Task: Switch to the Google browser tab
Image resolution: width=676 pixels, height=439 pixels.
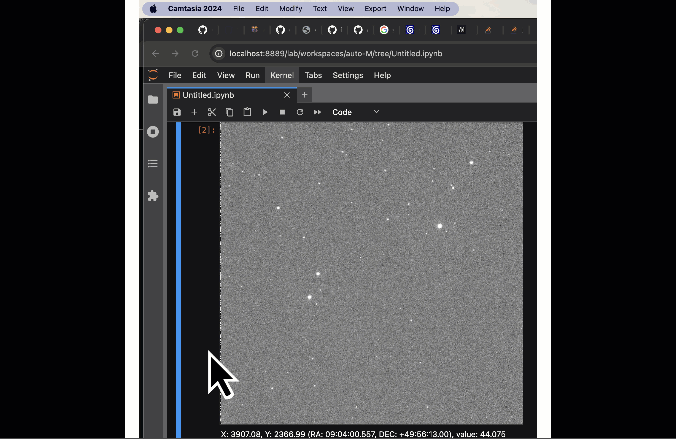Action: pos(384,30)
